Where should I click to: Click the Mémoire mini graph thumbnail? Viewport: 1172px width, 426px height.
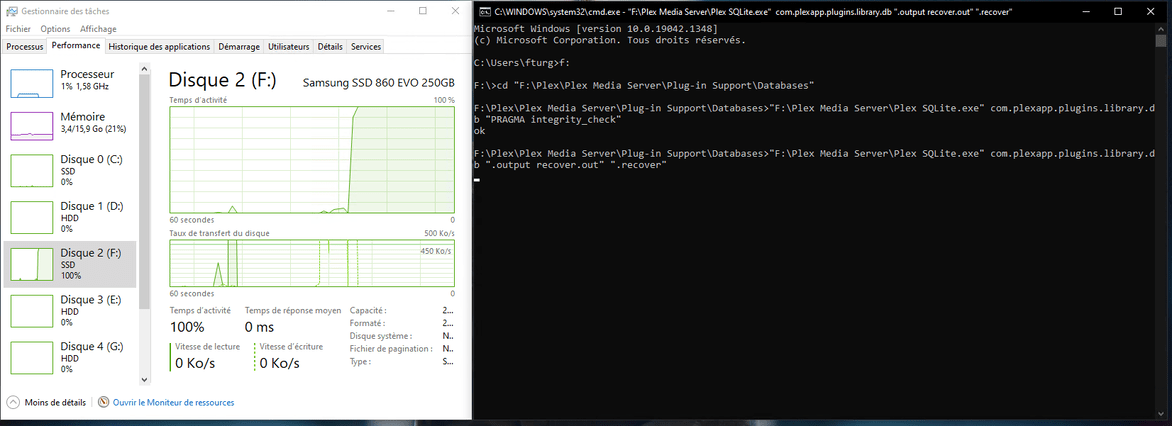click(31, 126)
